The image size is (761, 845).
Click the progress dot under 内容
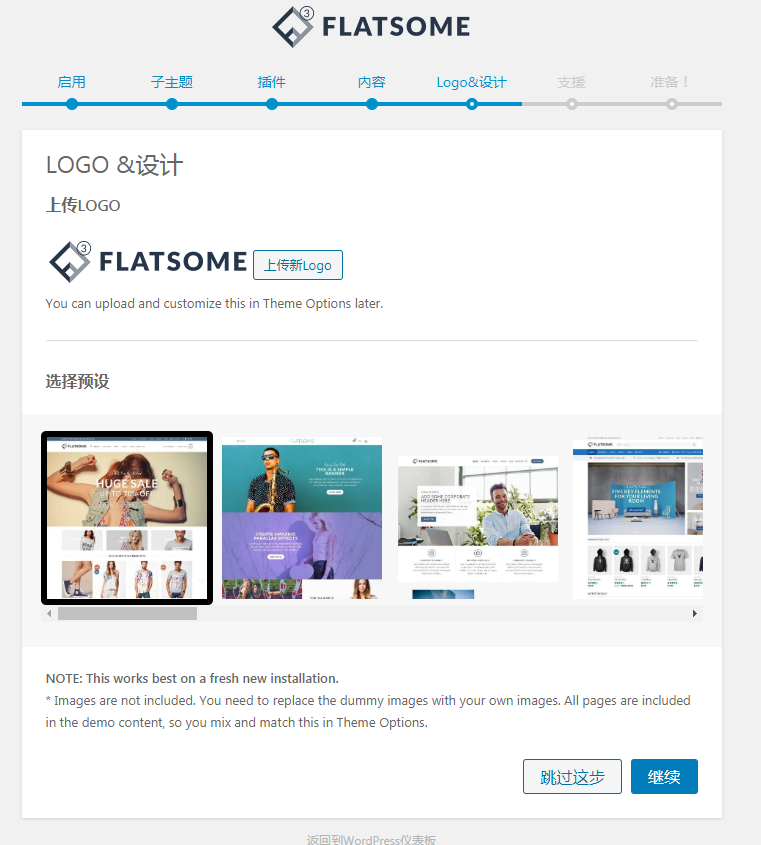(372, 104)
